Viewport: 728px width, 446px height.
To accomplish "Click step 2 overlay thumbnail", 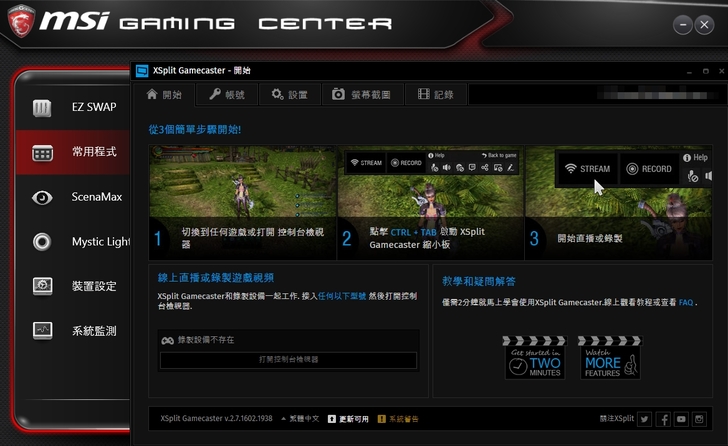I will (430, 202).
